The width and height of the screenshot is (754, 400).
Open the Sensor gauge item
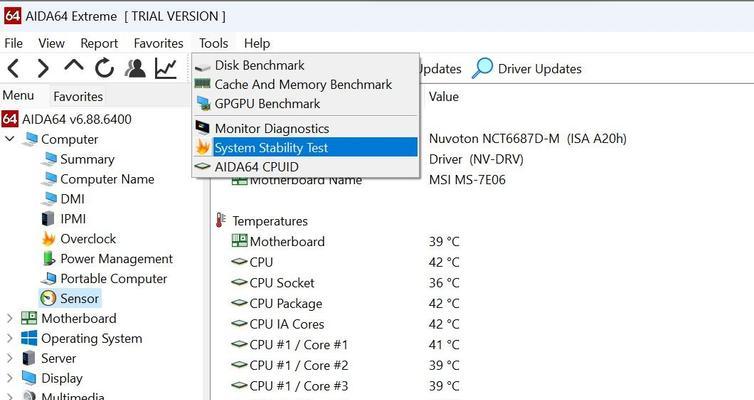70,298
